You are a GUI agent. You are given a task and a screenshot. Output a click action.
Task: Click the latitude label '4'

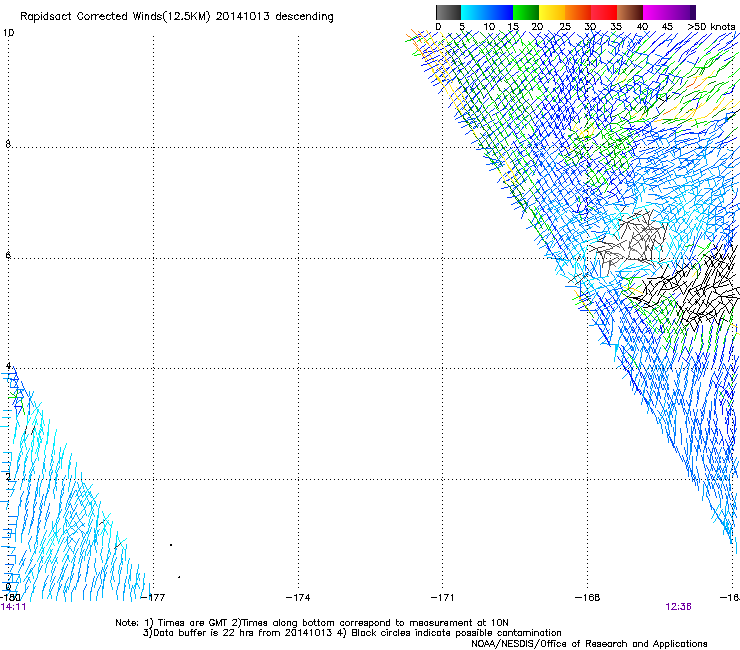coord(8,366)
